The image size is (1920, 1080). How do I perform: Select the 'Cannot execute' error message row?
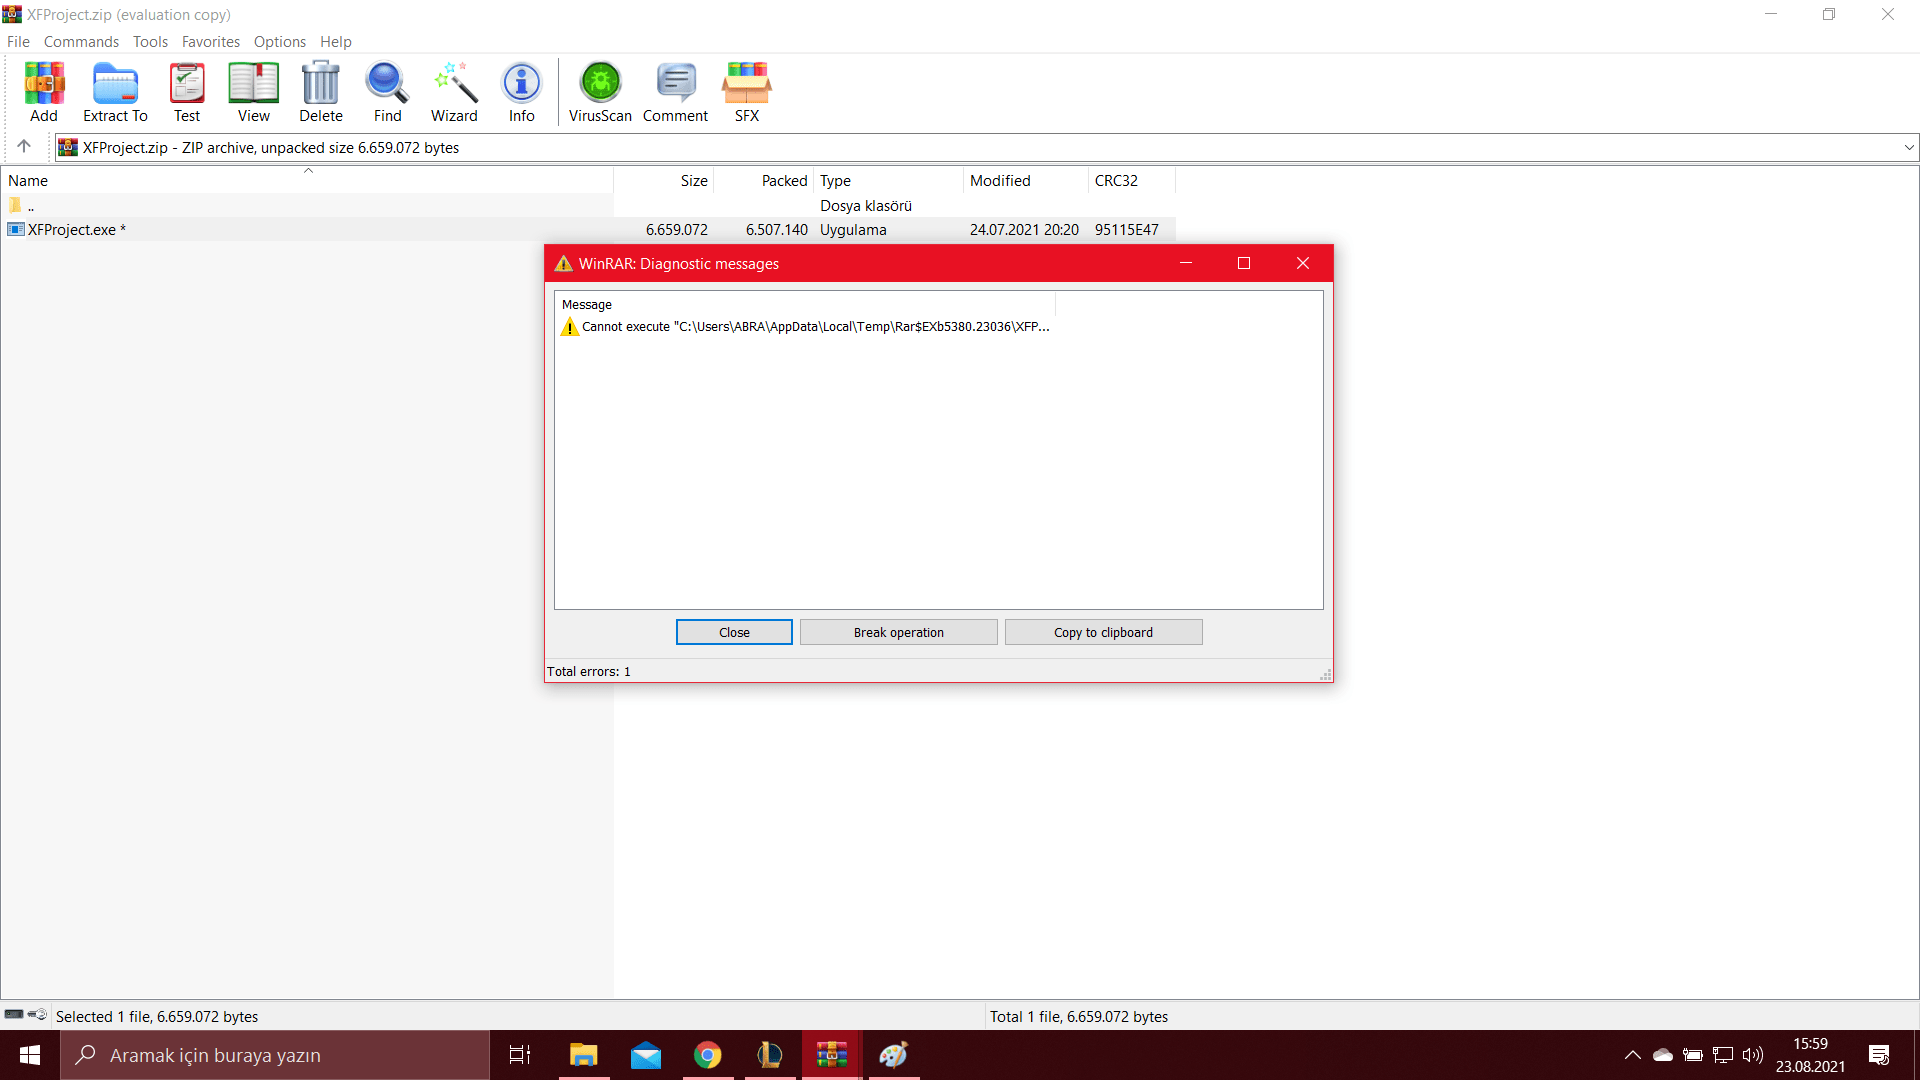[805, 327]
